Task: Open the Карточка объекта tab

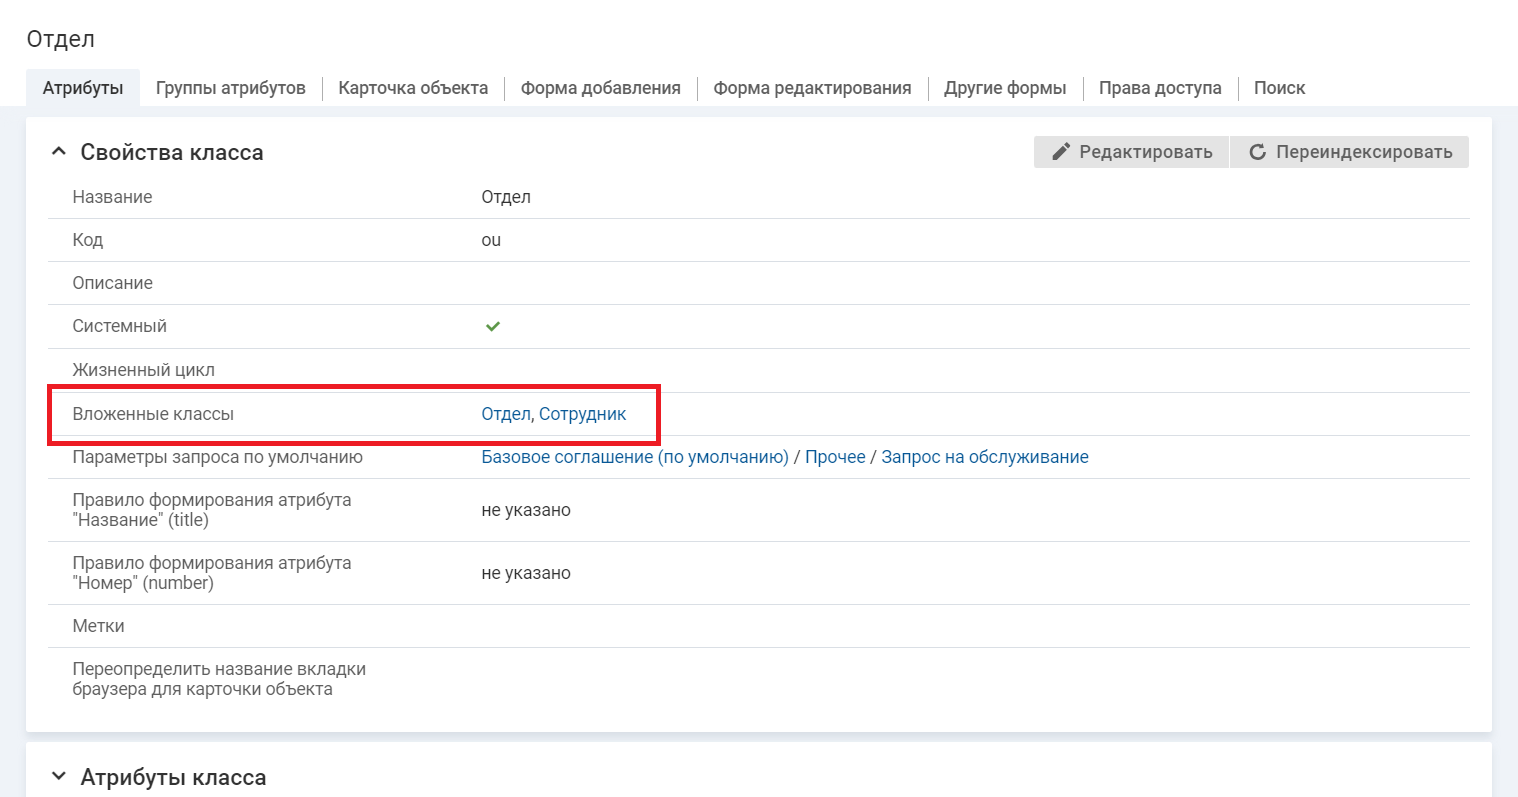Action: click(x=413, y=88)
